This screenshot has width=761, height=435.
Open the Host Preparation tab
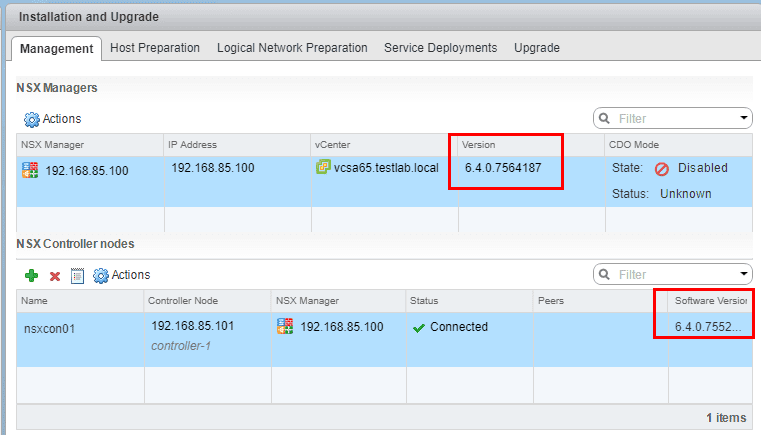click(155, 48)
